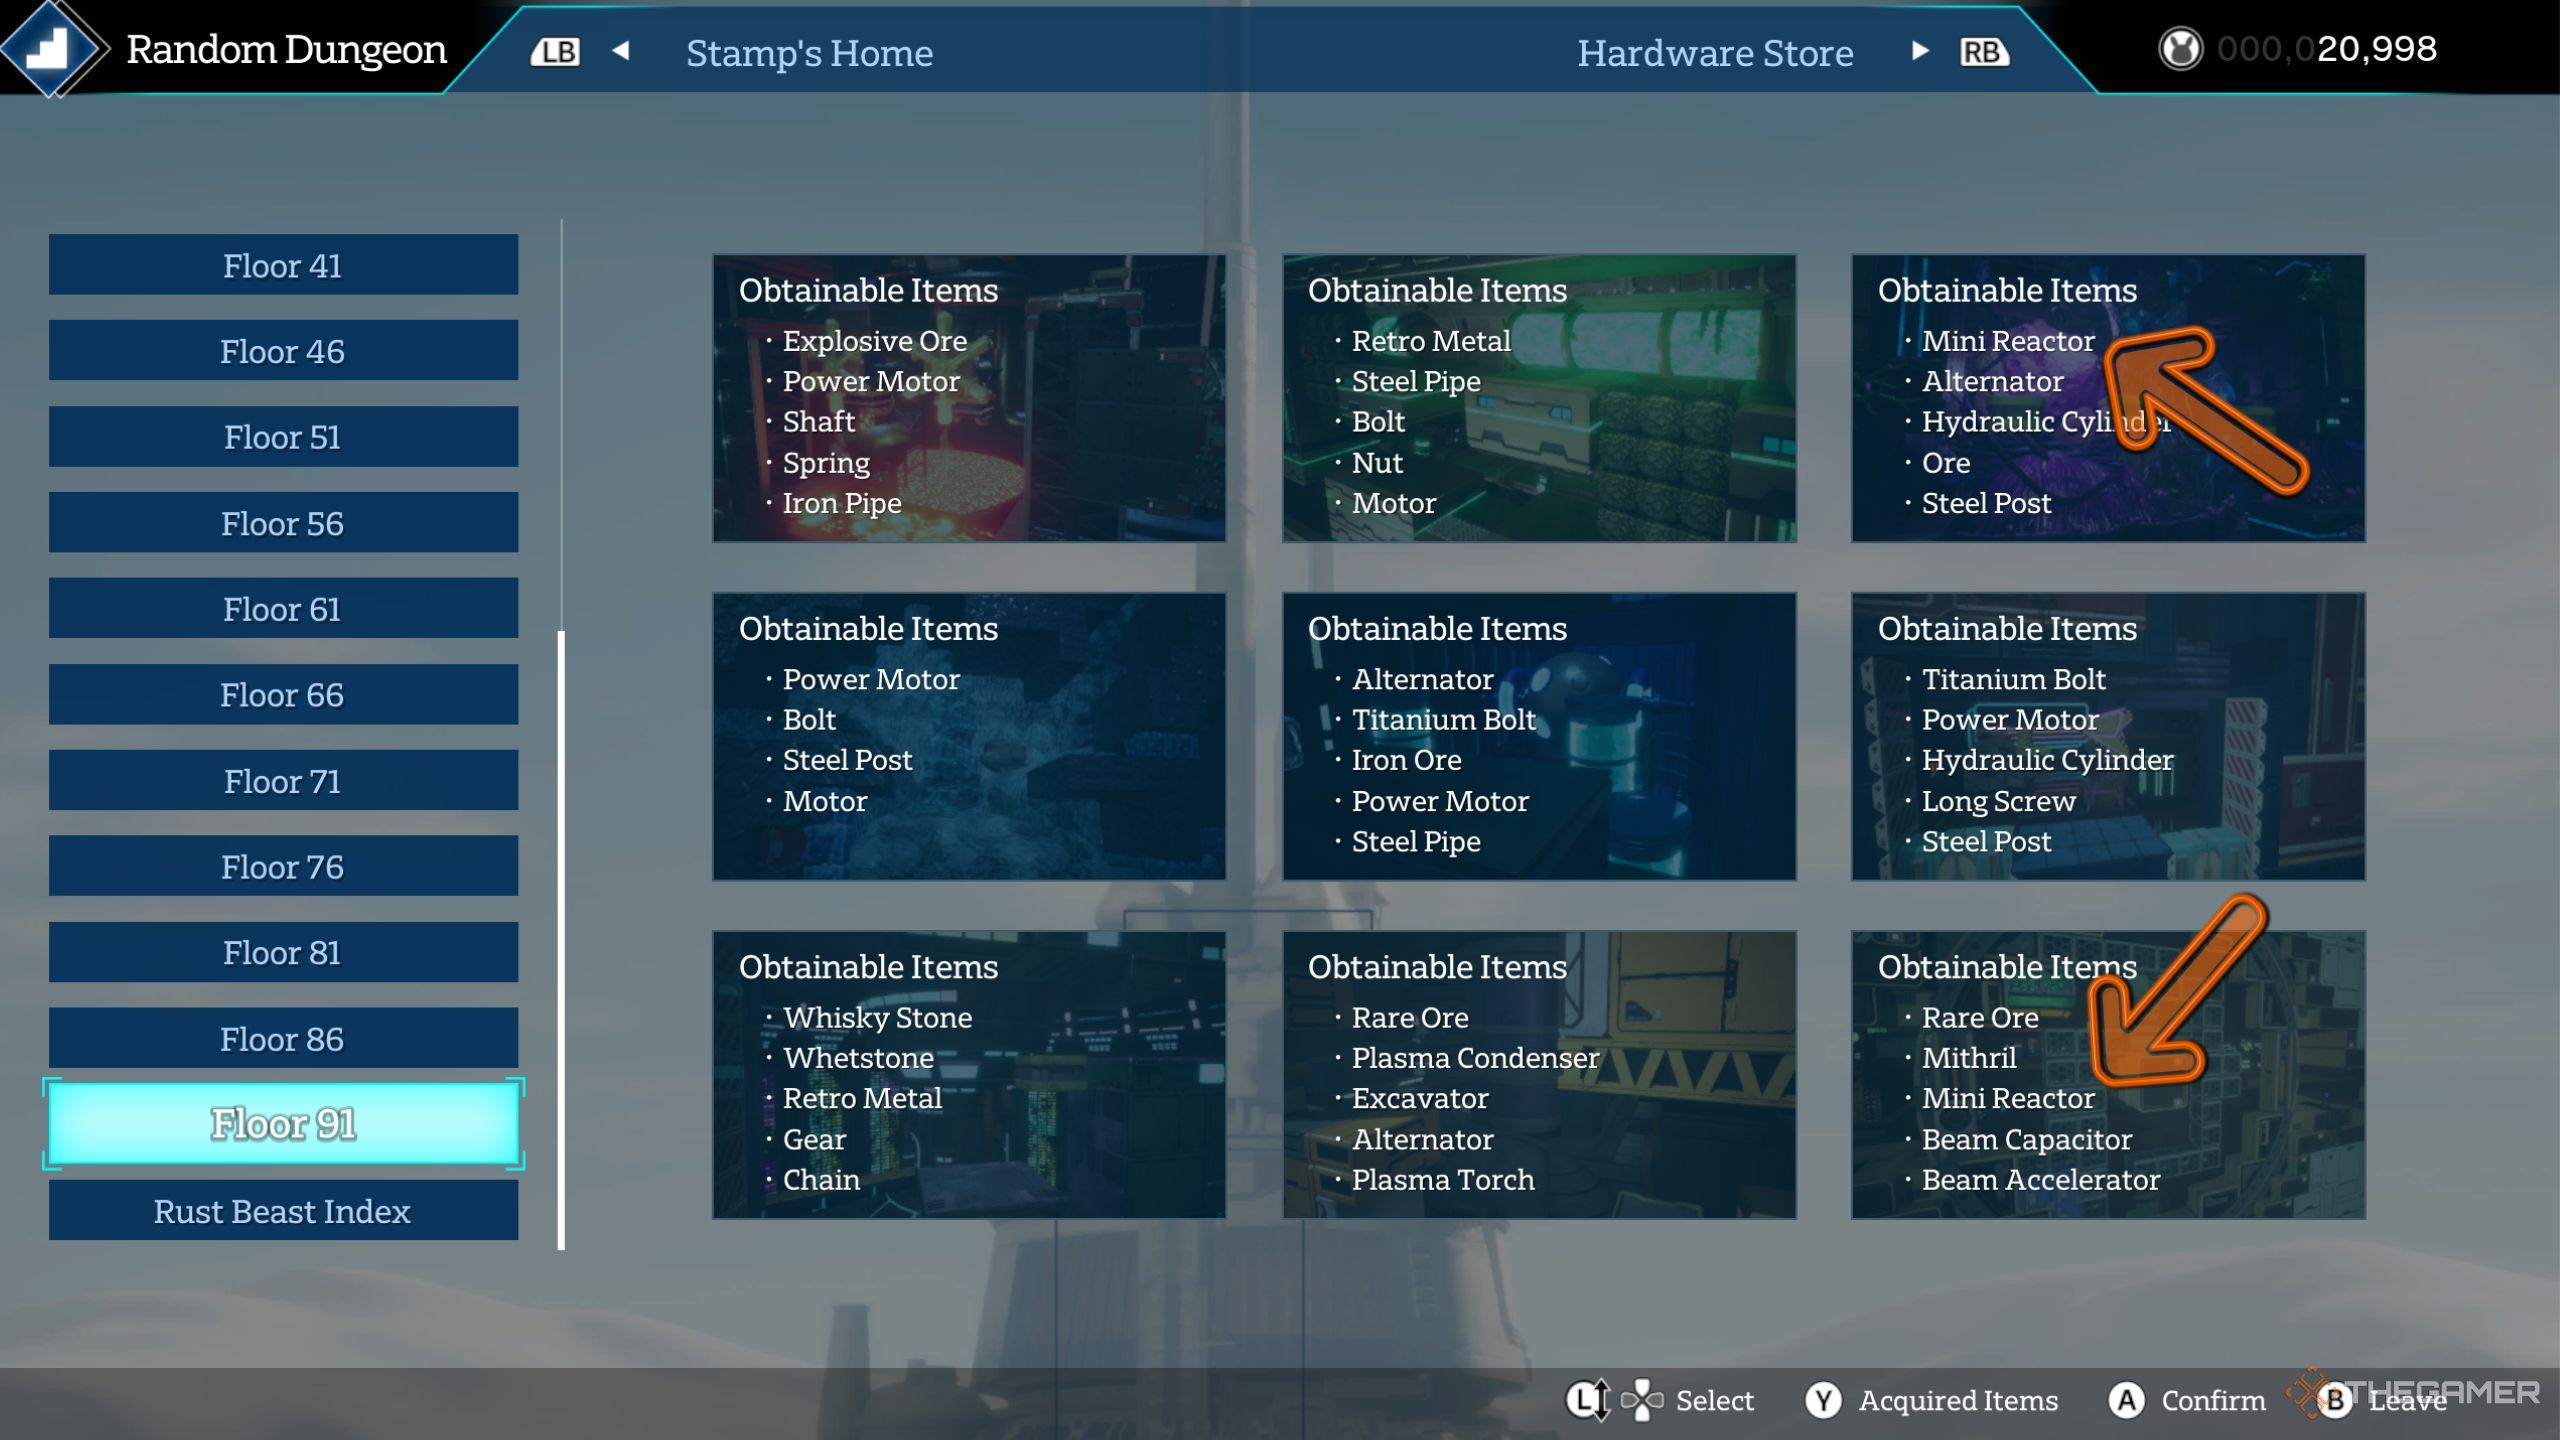
Task: Click the LB shoulder button icon
Action: pos(555,52)
